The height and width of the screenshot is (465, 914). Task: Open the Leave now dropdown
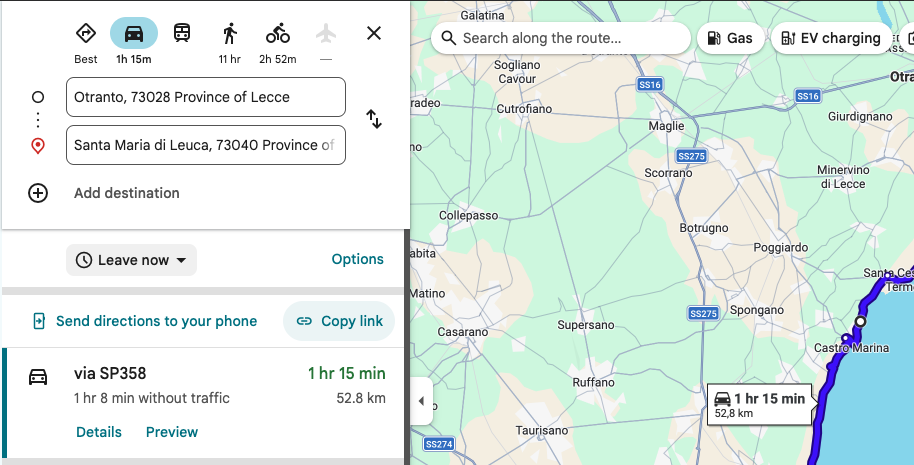(x=131, y=260)
